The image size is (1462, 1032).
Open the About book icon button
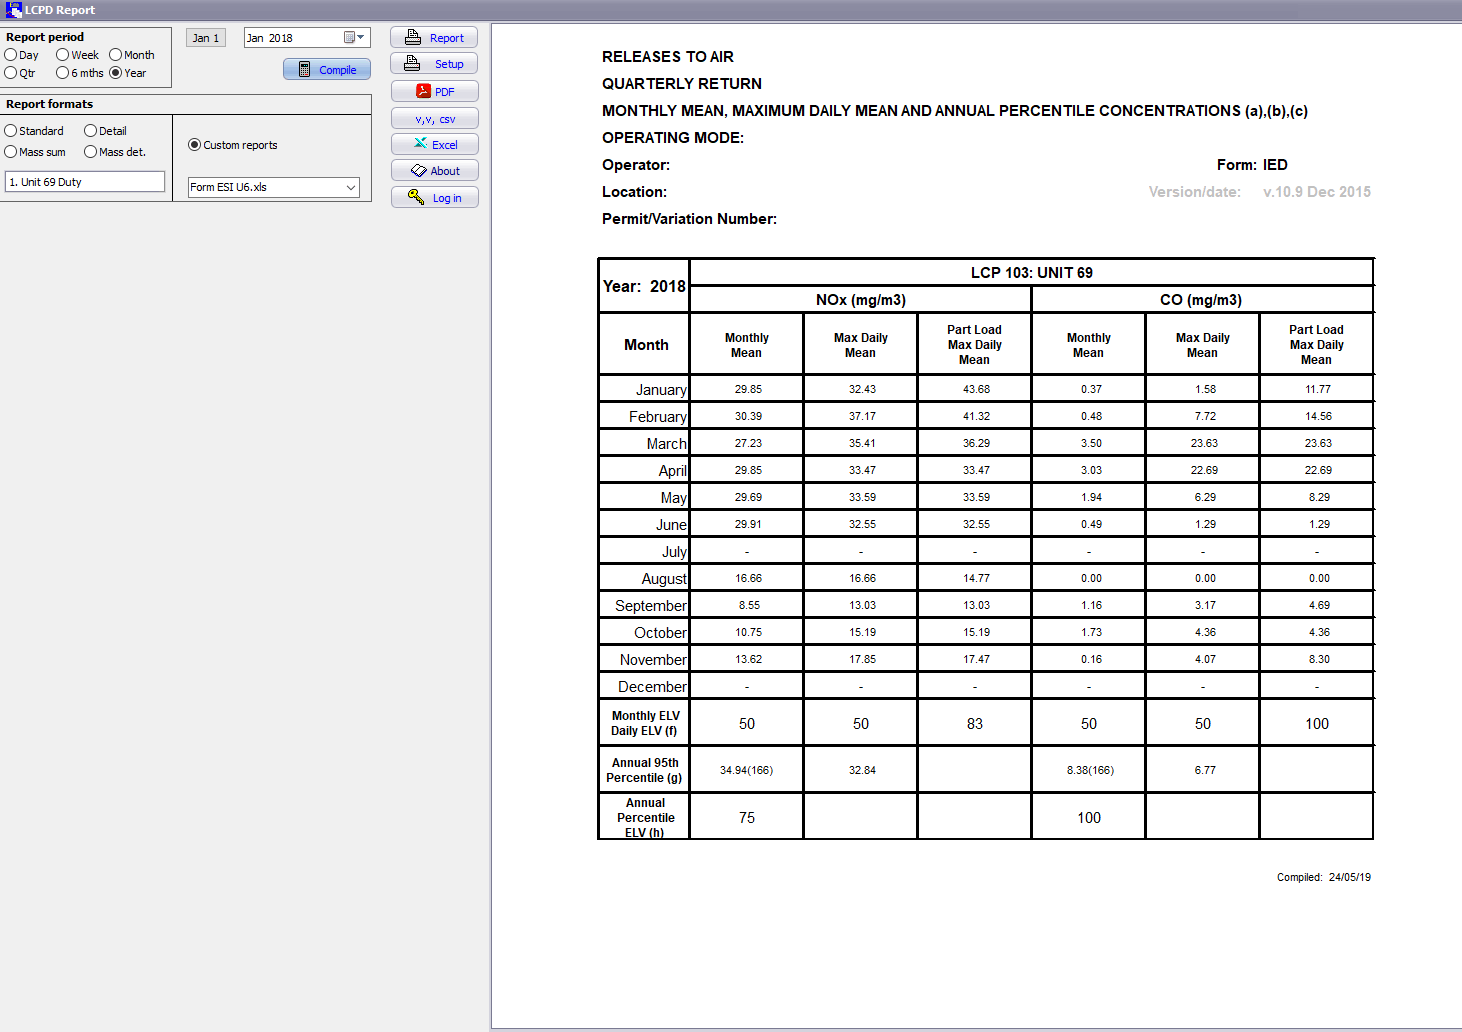(x=434, y=171)
